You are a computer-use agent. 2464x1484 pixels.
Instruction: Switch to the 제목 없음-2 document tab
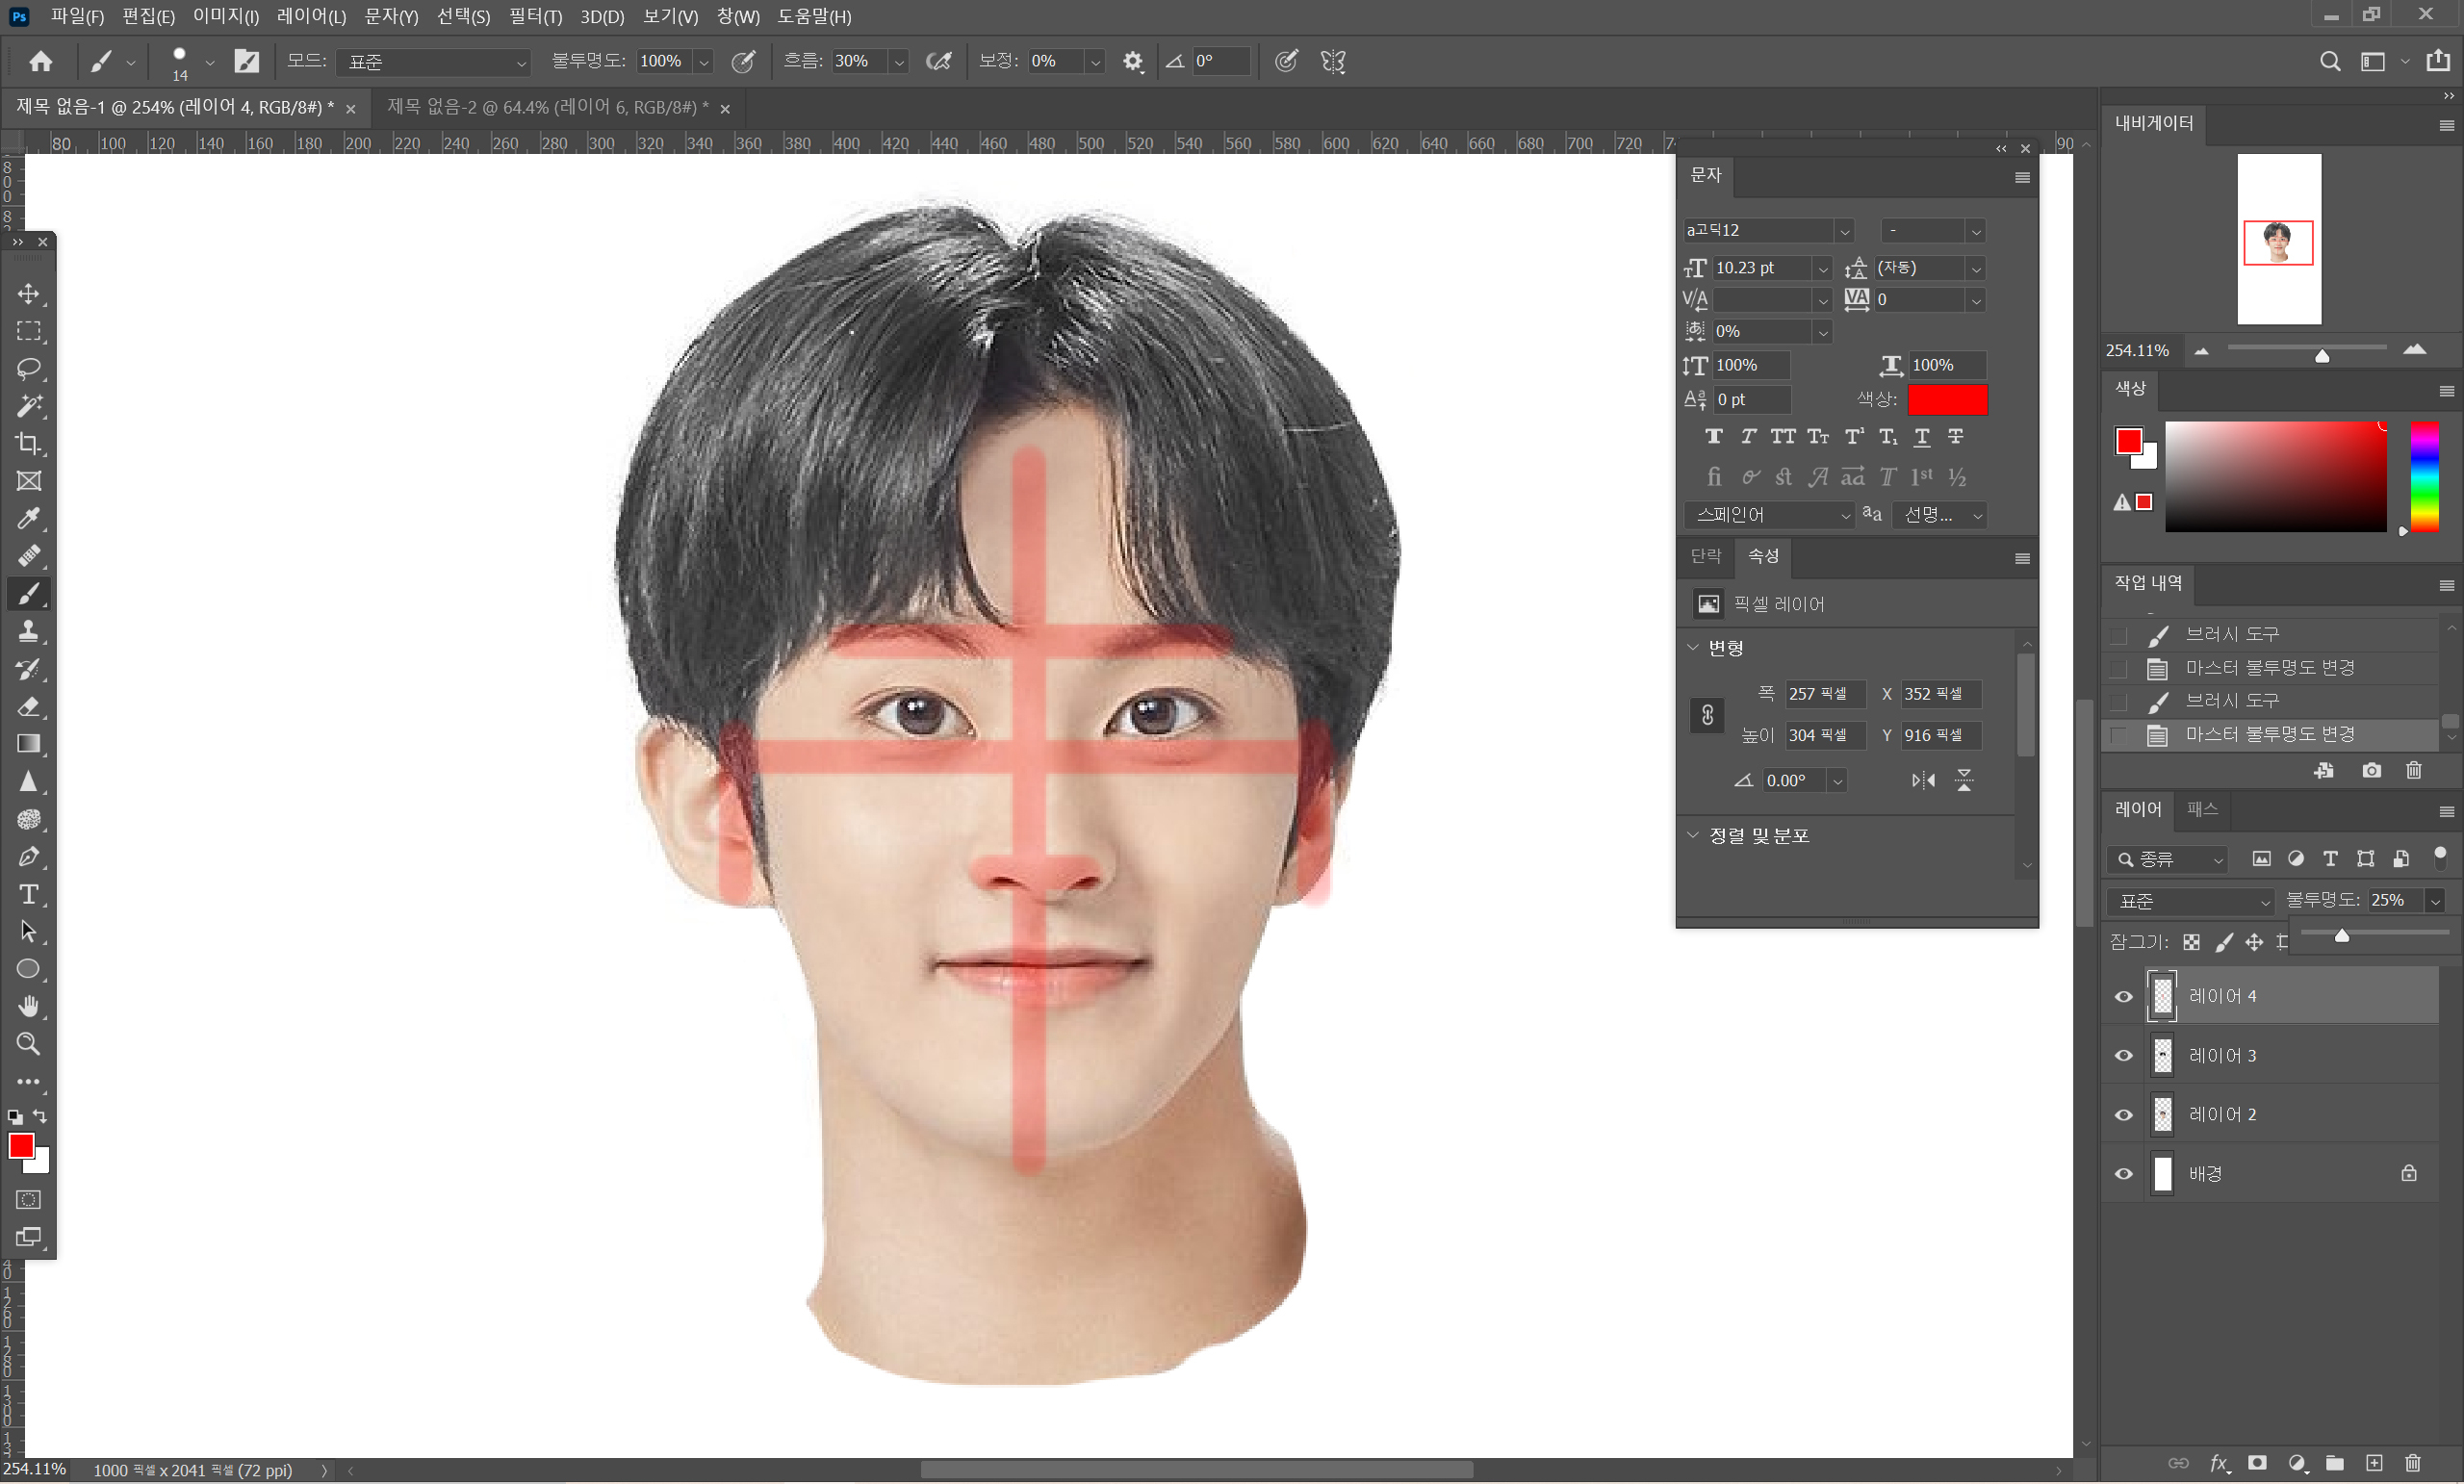pyautogui.click(x=547, y=107)
